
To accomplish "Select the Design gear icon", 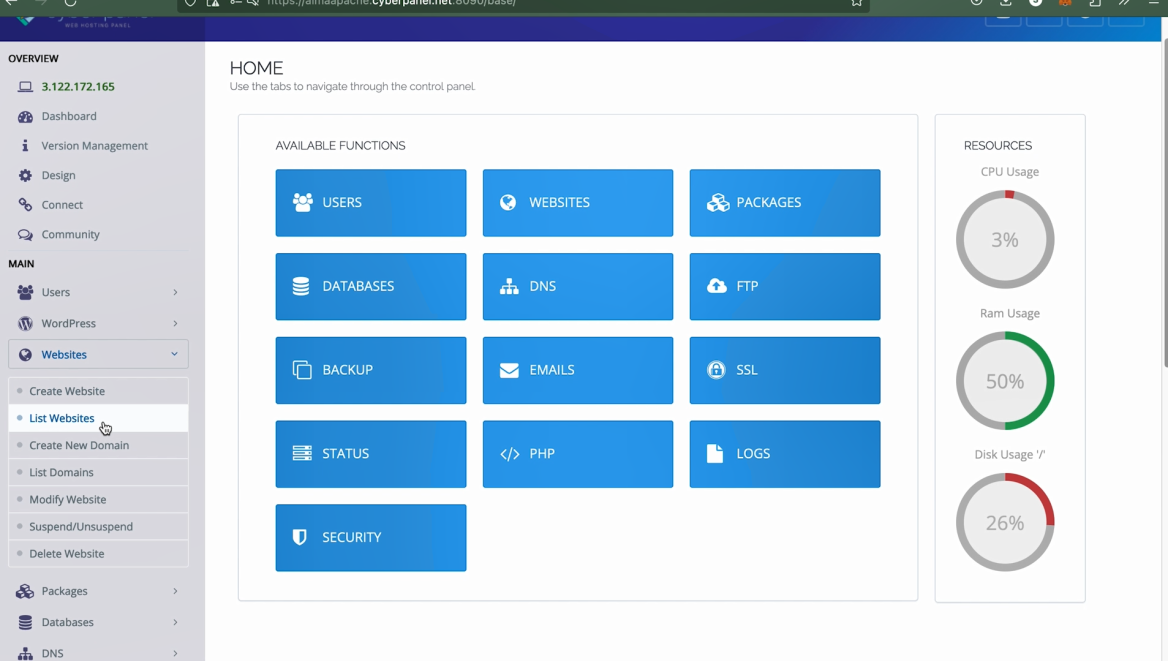I will point(25,175).
